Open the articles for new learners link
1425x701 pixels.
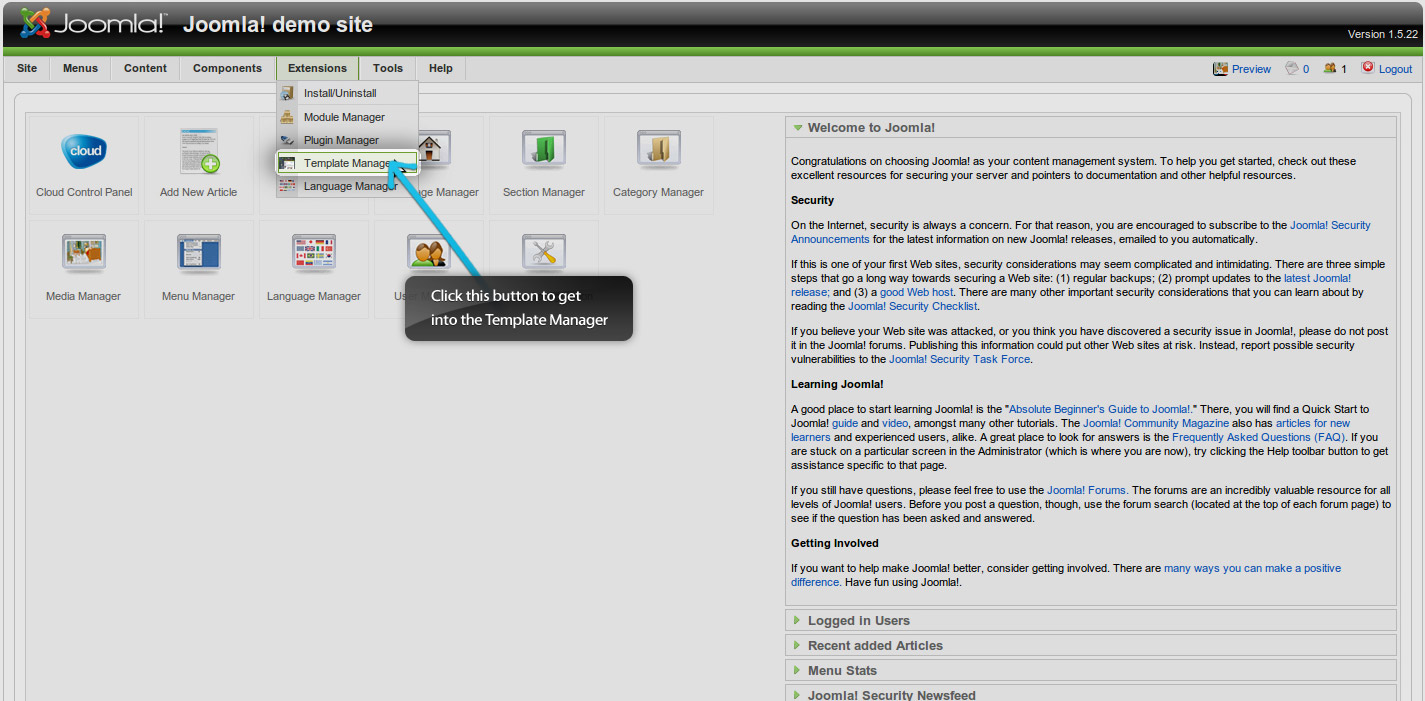(x=1070, y=430)
